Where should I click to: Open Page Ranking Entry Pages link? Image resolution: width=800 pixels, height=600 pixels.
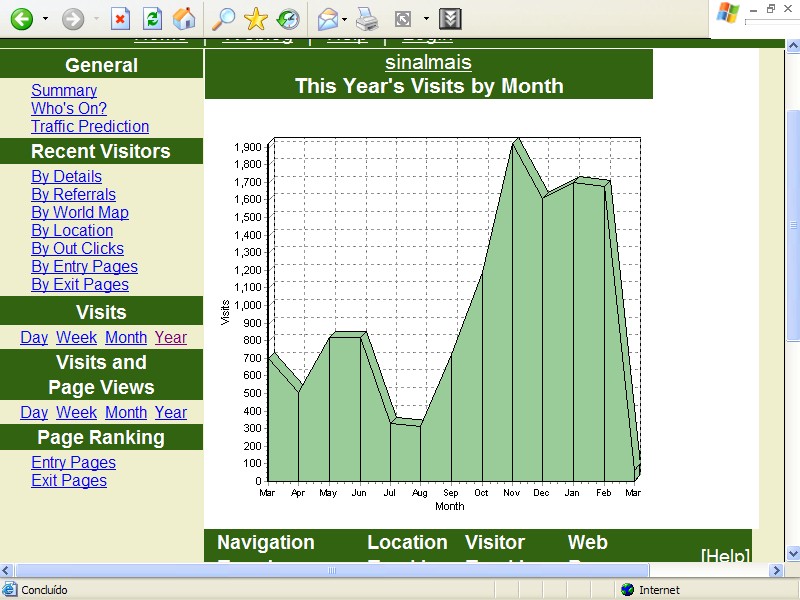73,462
